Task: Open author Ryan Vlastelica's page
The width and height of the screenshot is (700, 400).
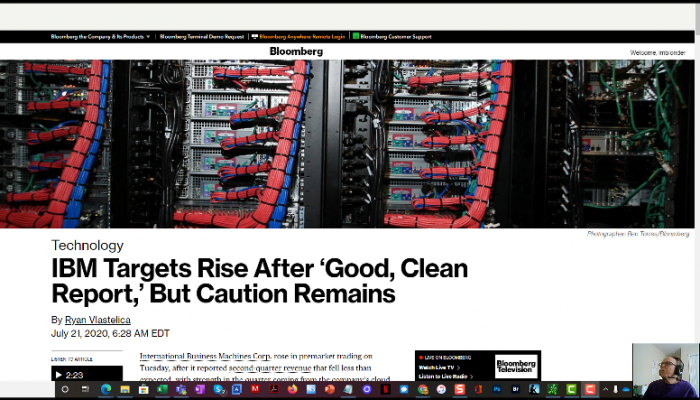Action: tap(98, 320)
